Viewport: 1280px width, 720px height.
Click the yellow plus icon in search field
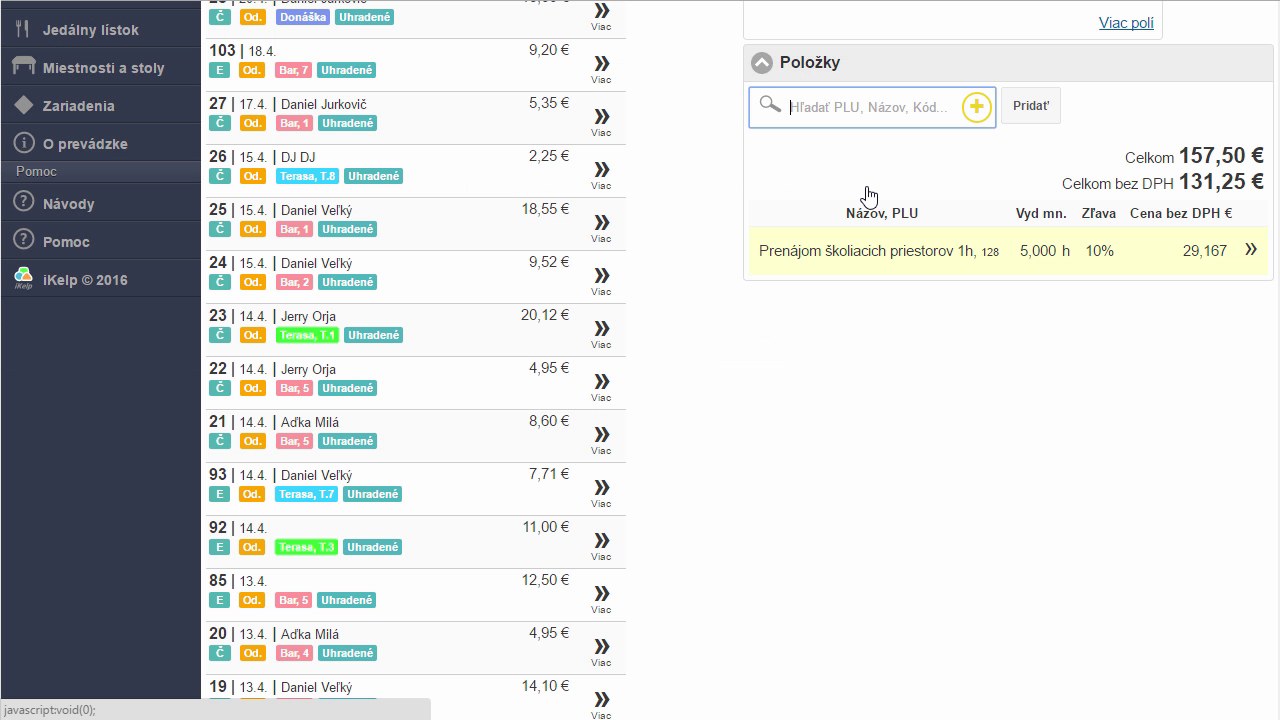coord(977,107)
